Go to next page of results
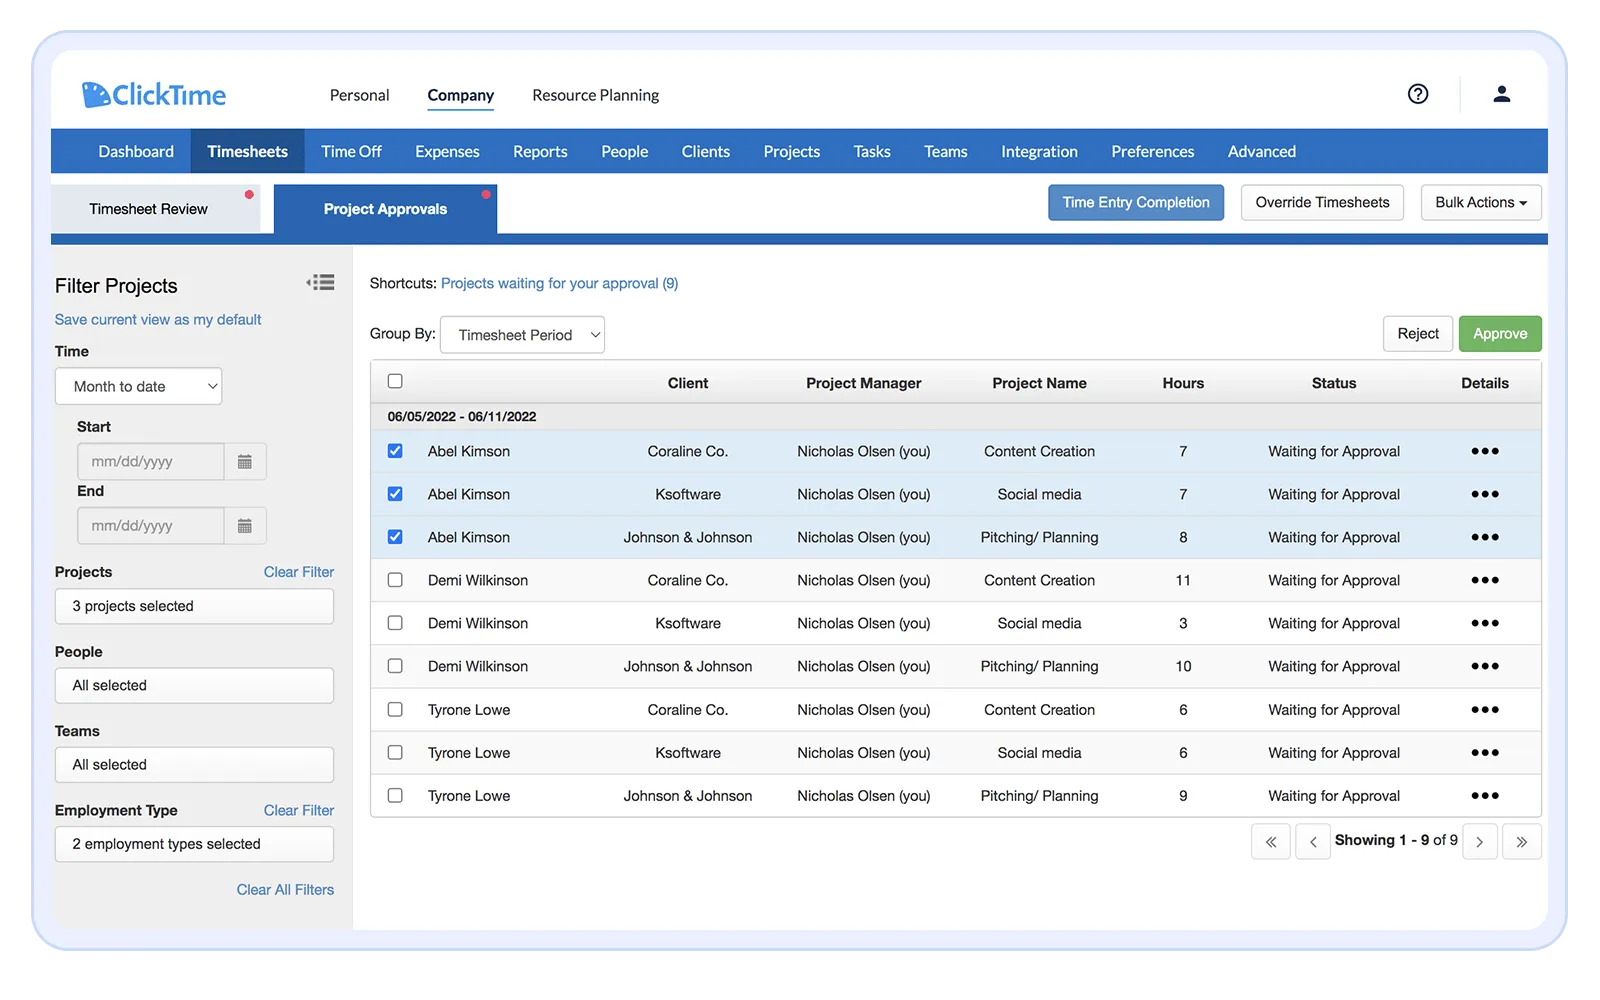Image resolution: width=1600 pixels, height=1000 pixels. [1480, 842]
